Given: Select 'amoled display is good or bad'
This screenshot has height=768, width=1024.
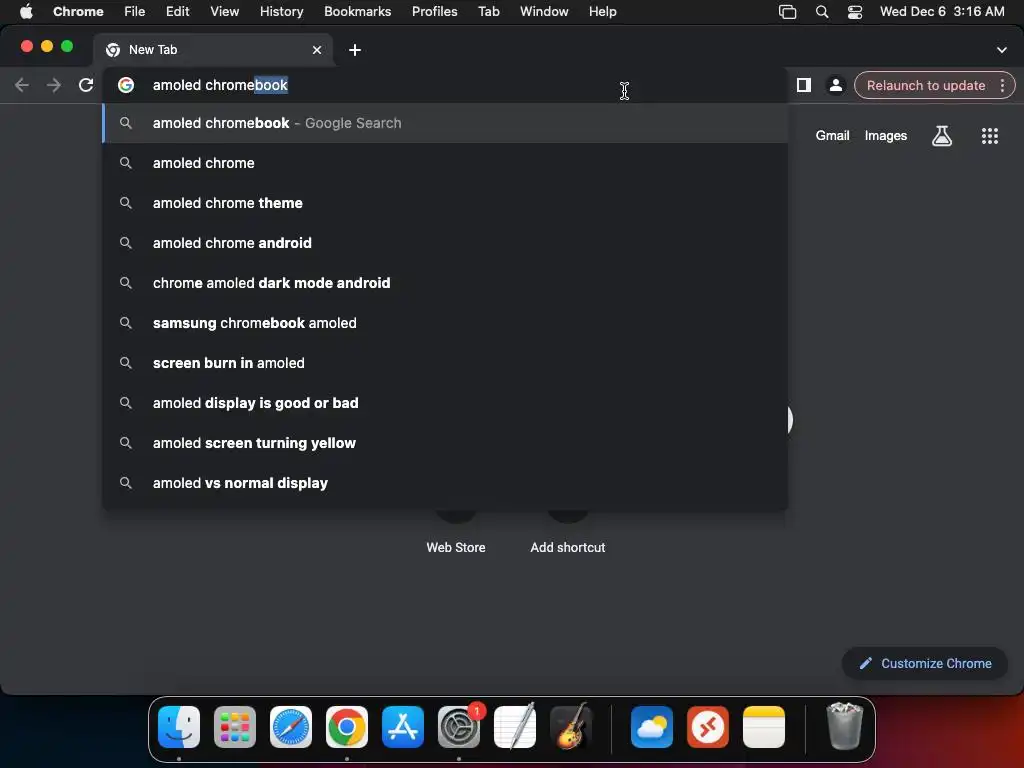Looking at the screenshot, I should click(x=445, y=403).
